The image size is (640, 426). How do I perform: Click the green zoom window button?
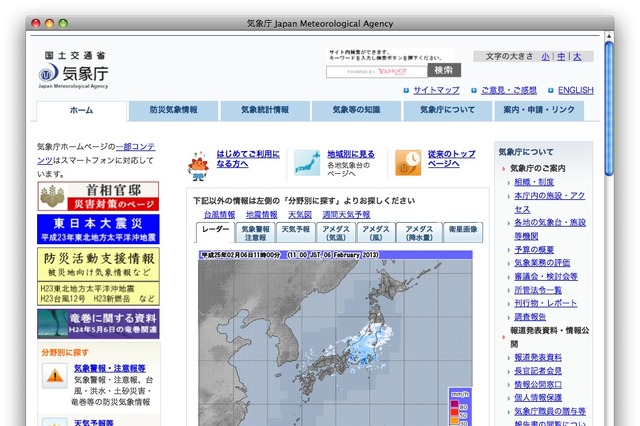[63, 24]
